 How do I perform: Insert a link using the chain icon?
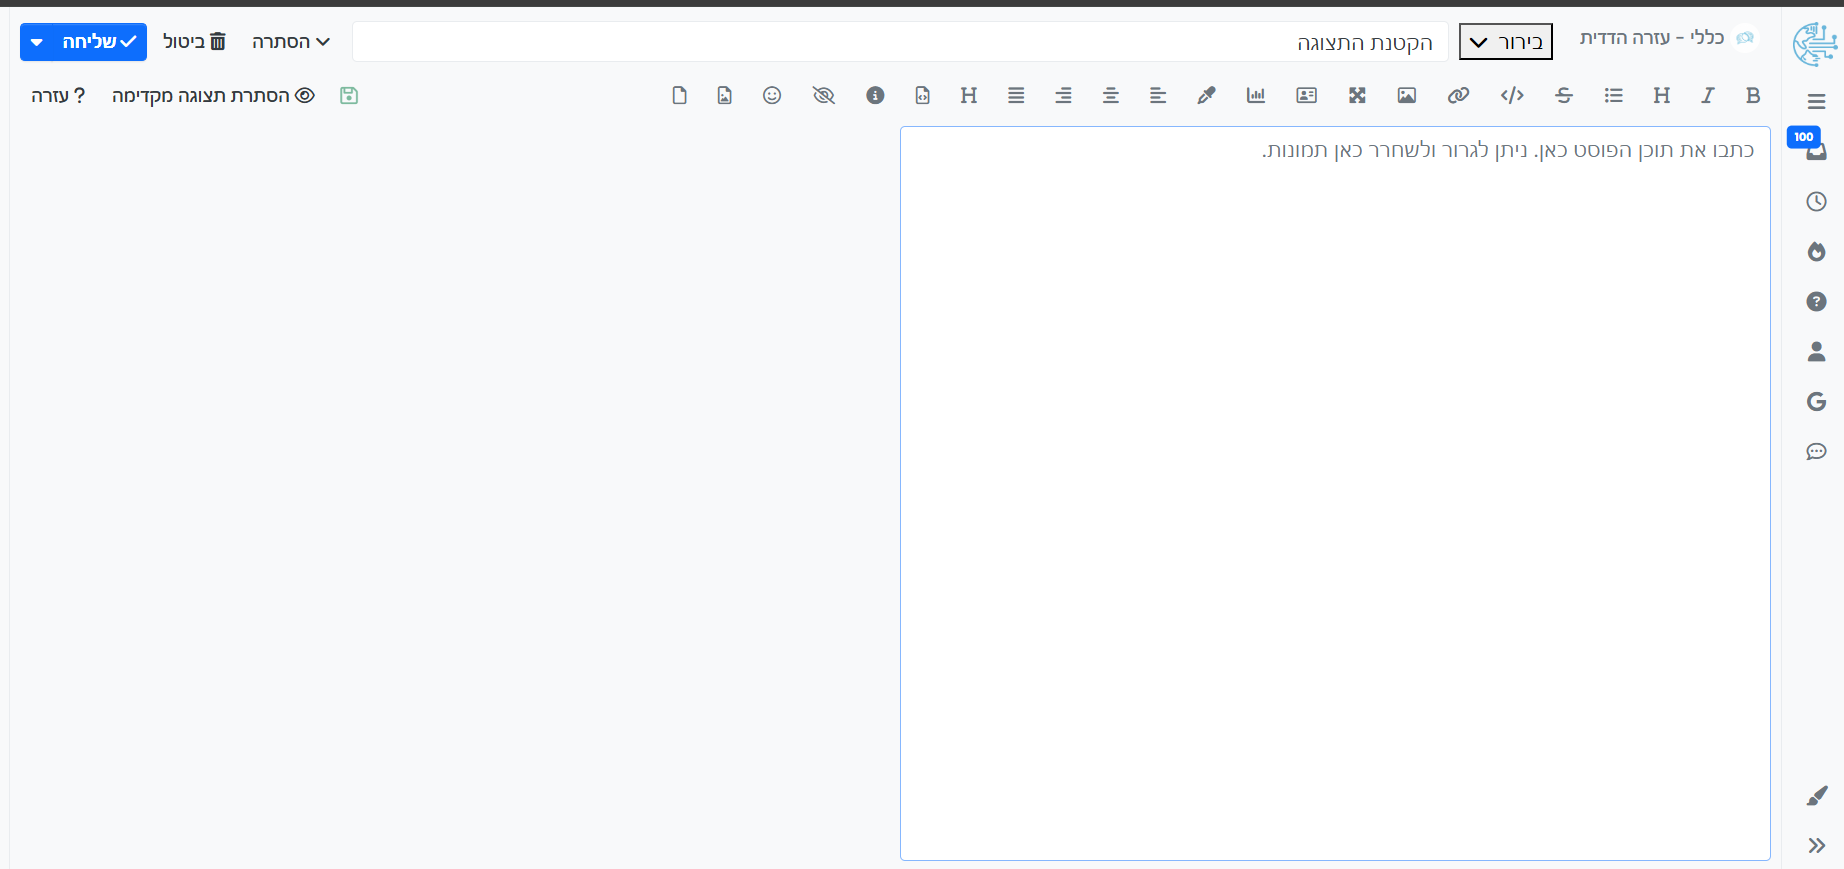(x=1458, y=95)
